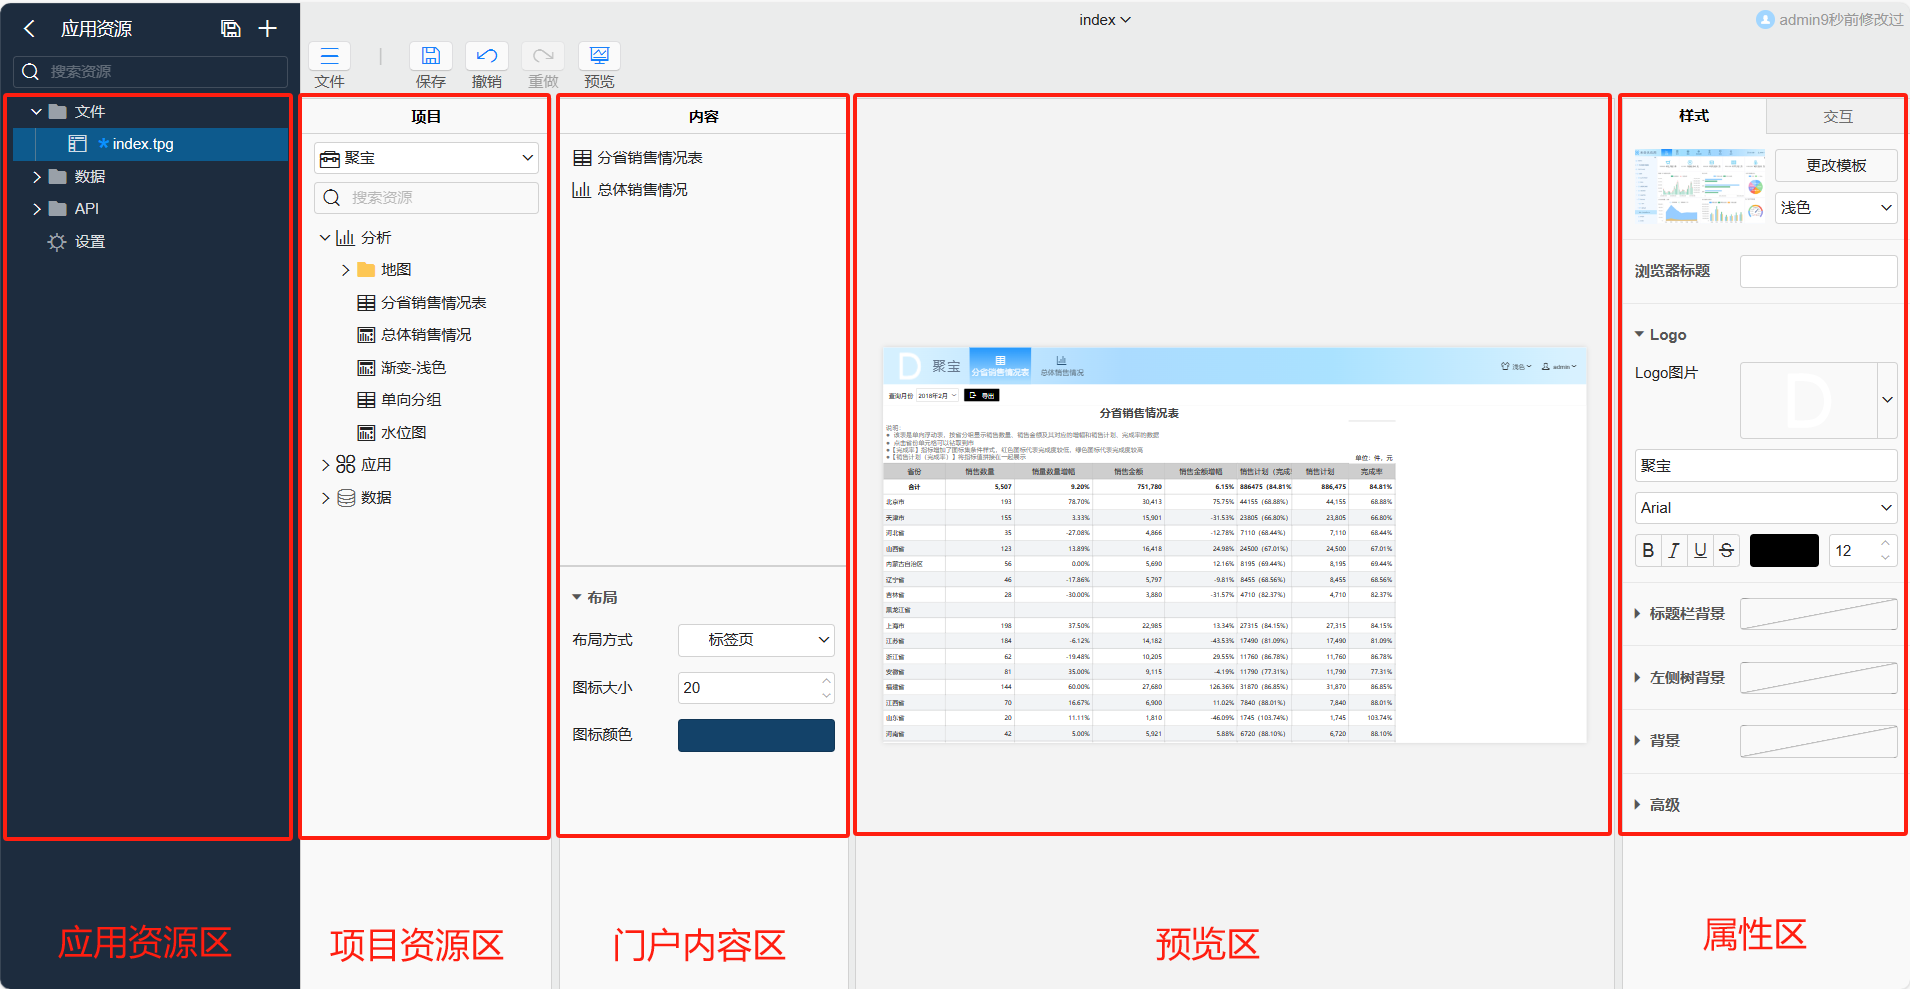Open the 标题栏背景 color swatch

1818,614
